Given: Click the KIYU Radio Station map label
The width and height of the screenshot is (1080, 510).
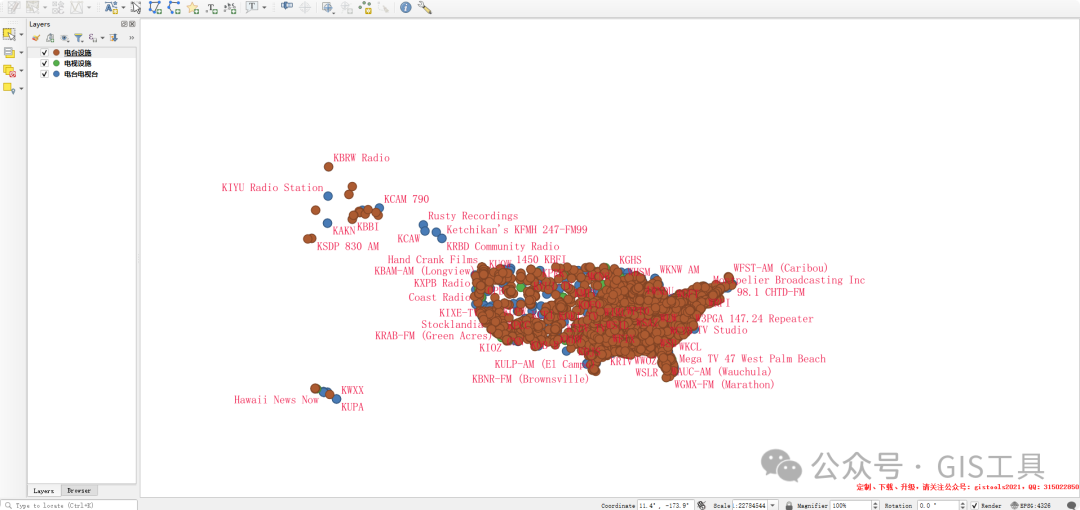Looking at the screenshot, I should 273,187.
